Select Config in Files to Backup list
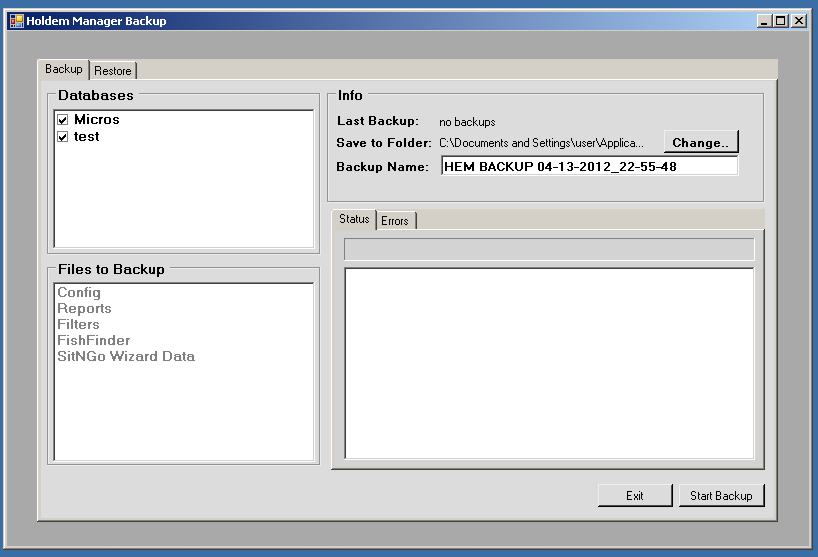Viewport: 818px width, 557px height. [79, 293]
